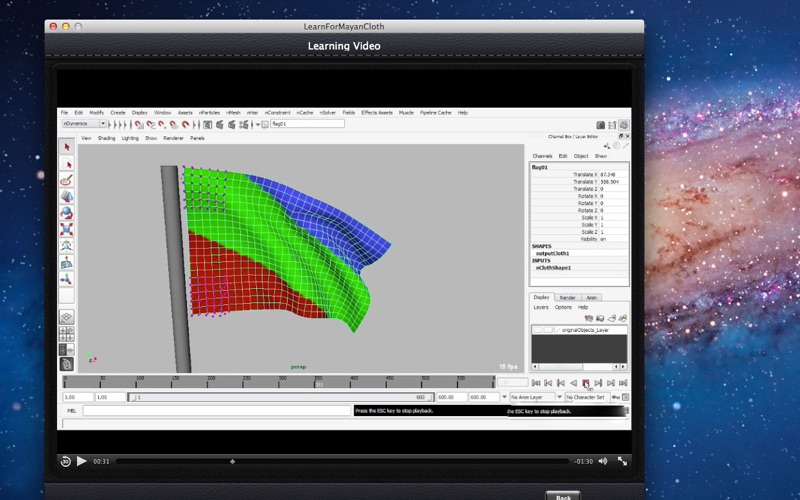Click the Maya range slider bar
The height and width of the screenshot is (500, 800).
click(281, 397)
